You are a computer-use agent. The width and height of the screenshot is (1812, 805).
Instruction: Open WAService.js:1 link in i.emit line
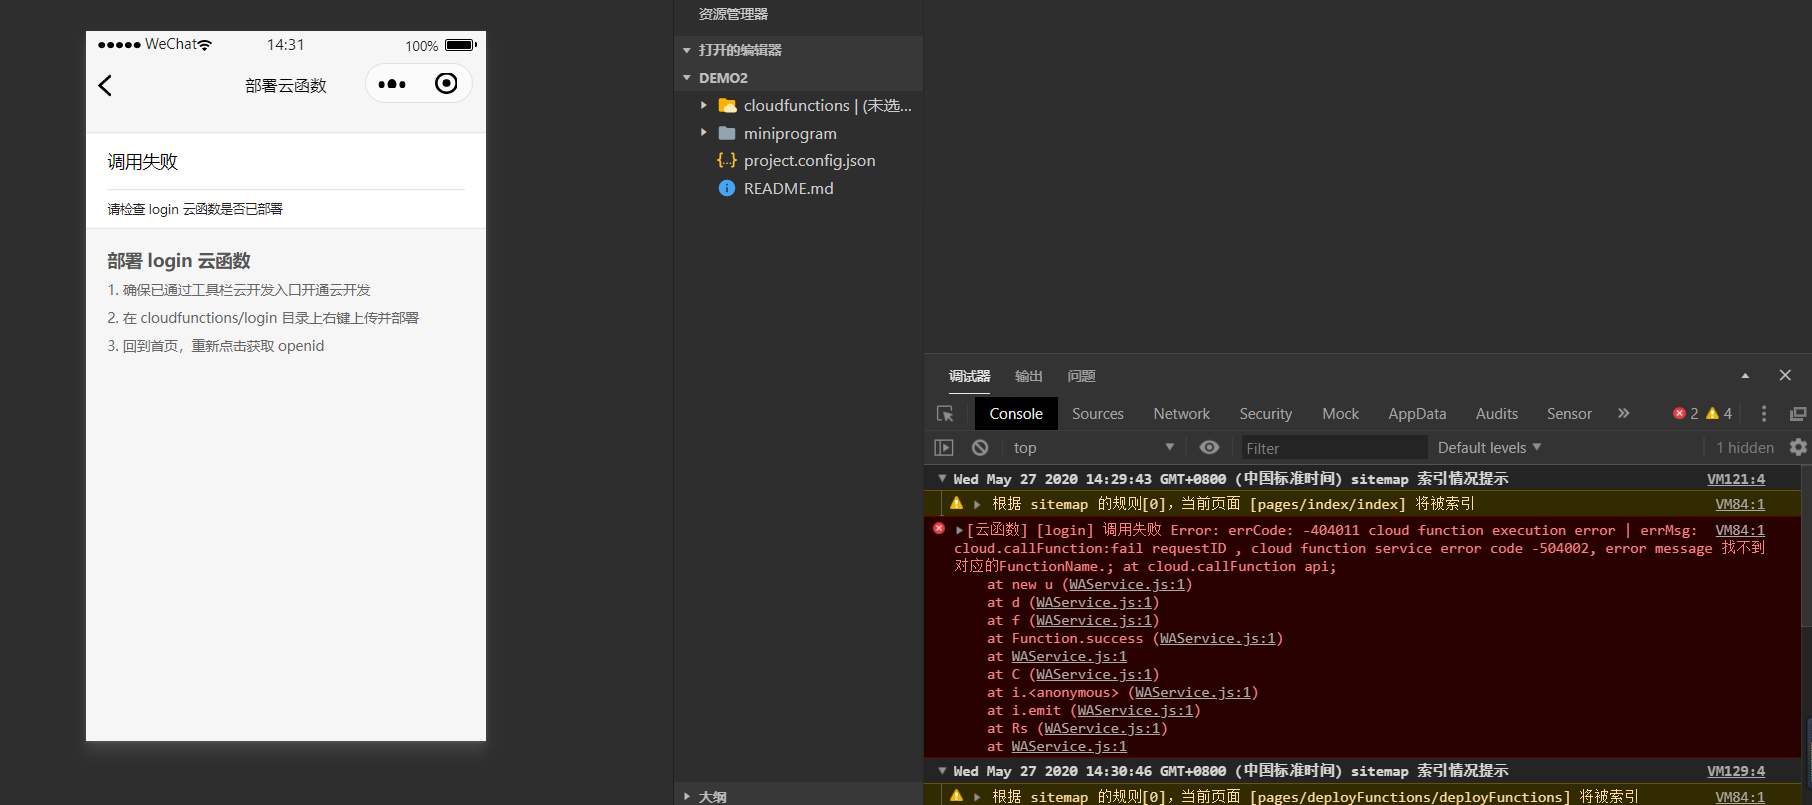click(x=1135, y=710)
